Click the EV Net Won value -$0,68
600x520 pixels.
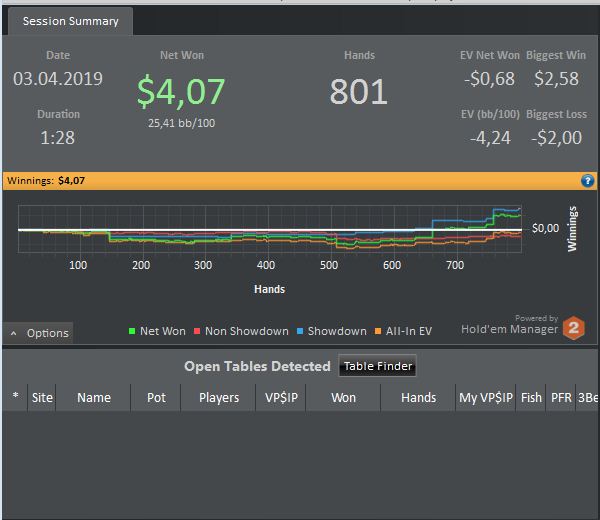(x=489, y=79)
